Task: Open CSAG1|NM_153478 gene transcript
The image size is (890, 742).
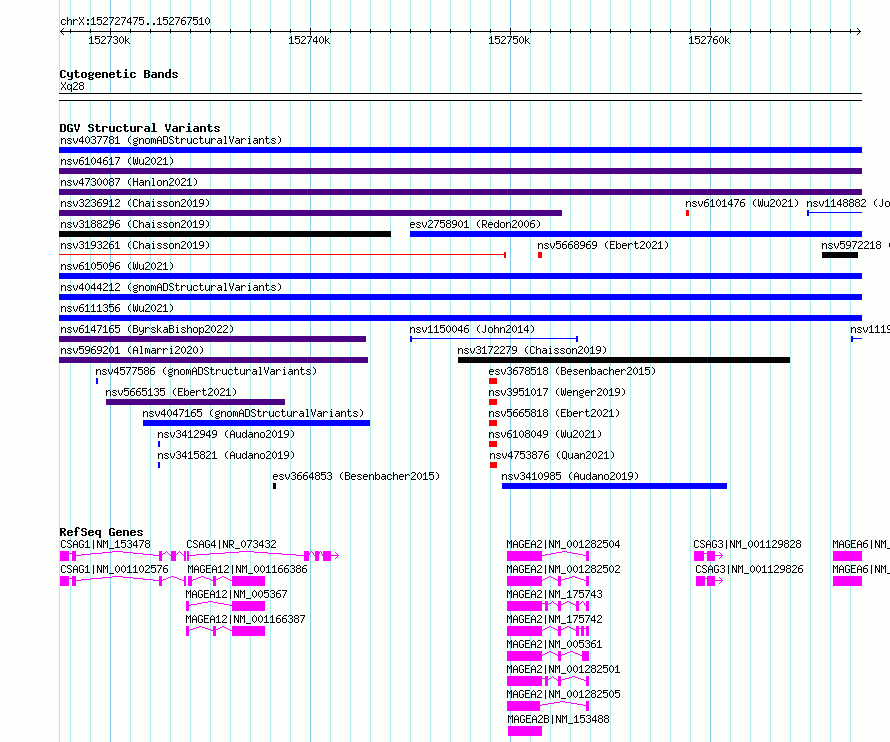Action: tap(105, 544)
